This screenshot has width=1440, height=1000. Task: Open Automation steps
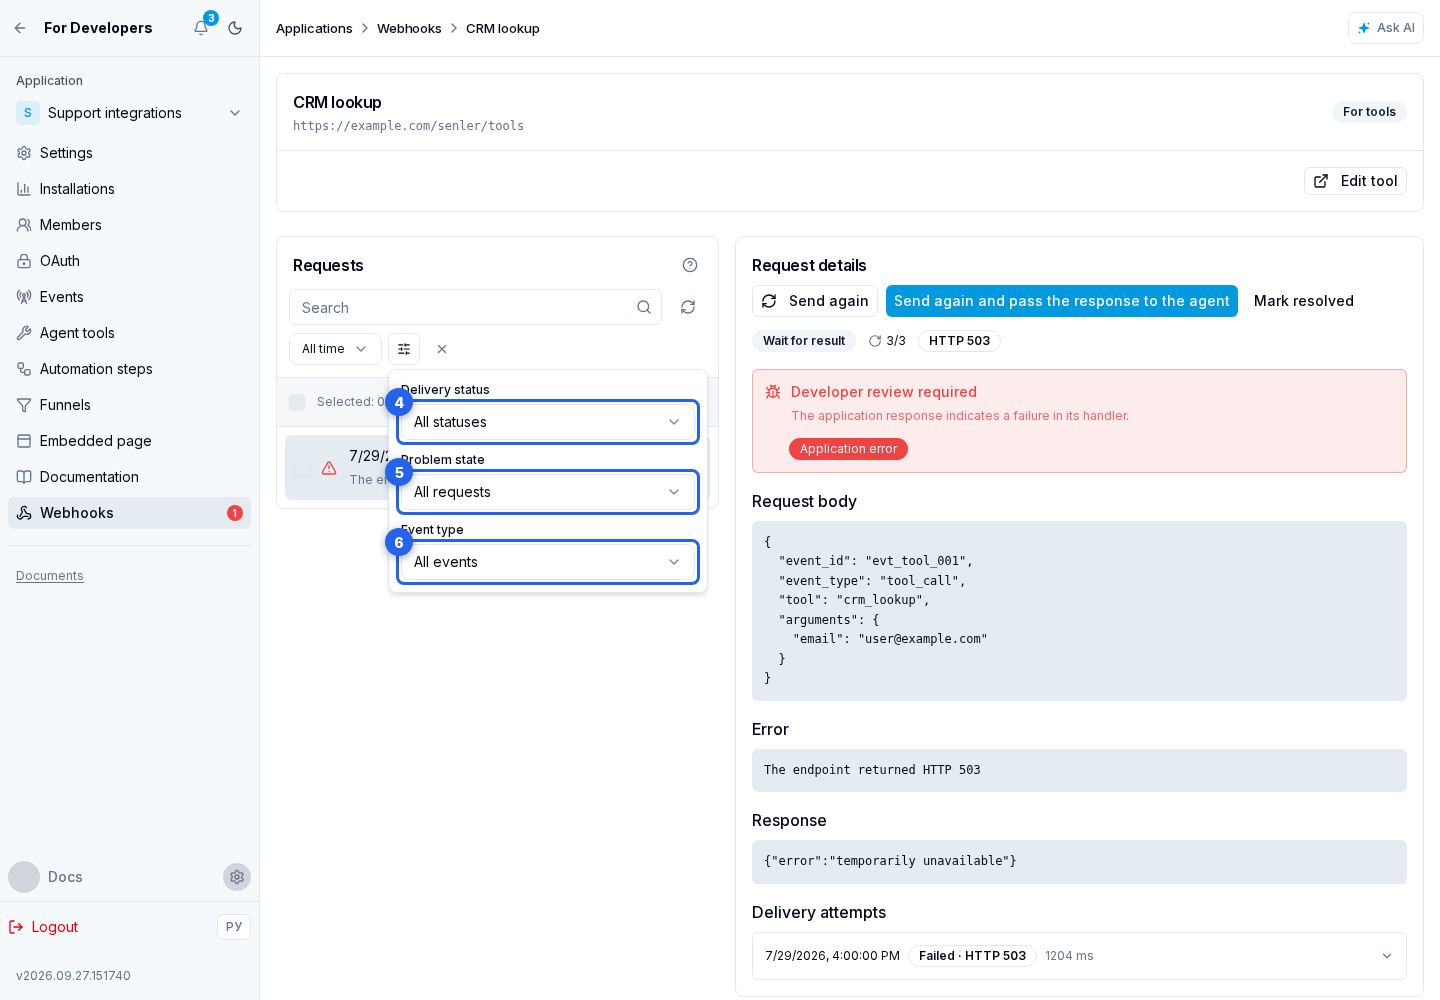129,369
